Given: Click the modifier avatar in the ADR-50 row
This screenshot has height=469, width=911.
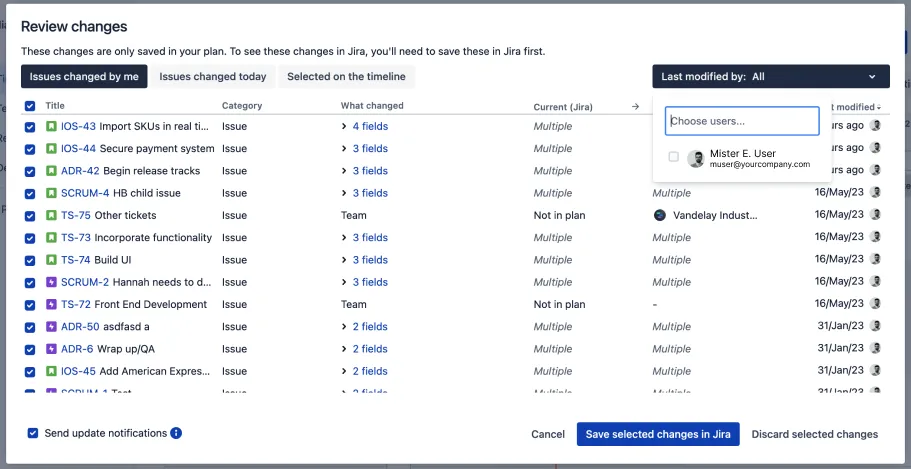Looking at the screenshot, I should coord(875,325).
